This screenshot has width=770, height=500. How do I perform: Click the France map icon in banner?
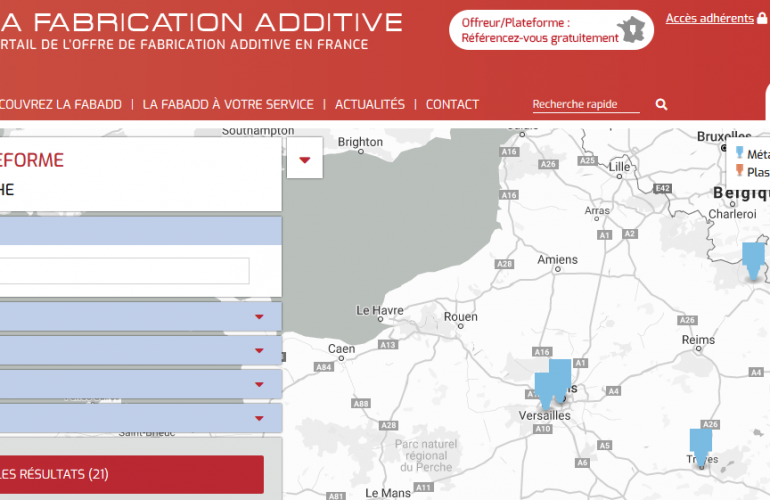pyautogui.click(x=633, y=30)
